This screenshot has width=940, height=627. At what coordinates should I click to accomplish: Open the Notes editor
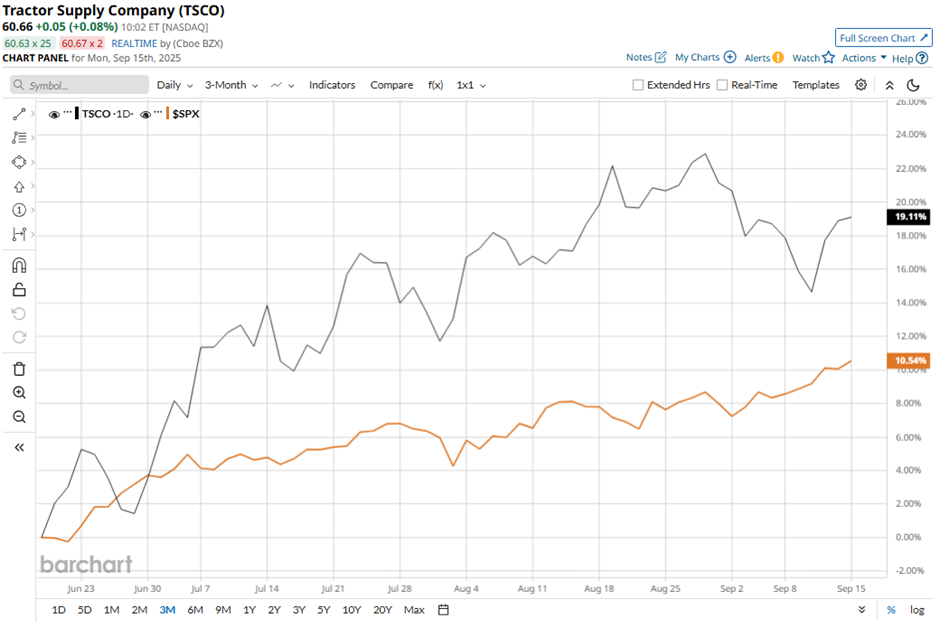click(646, 58)
